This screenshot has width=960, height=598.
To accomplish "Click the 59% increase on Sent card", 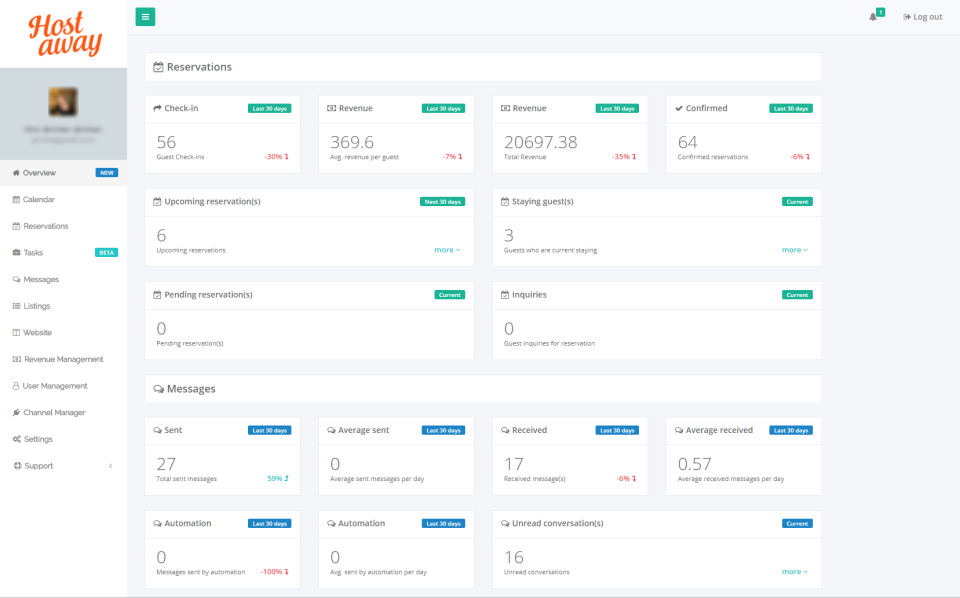I will 278,479.
